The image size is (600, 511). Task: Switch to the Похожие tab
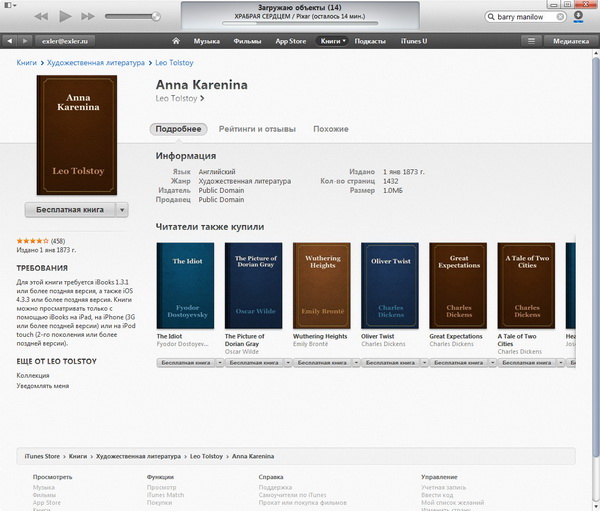[x=331, y=129]
